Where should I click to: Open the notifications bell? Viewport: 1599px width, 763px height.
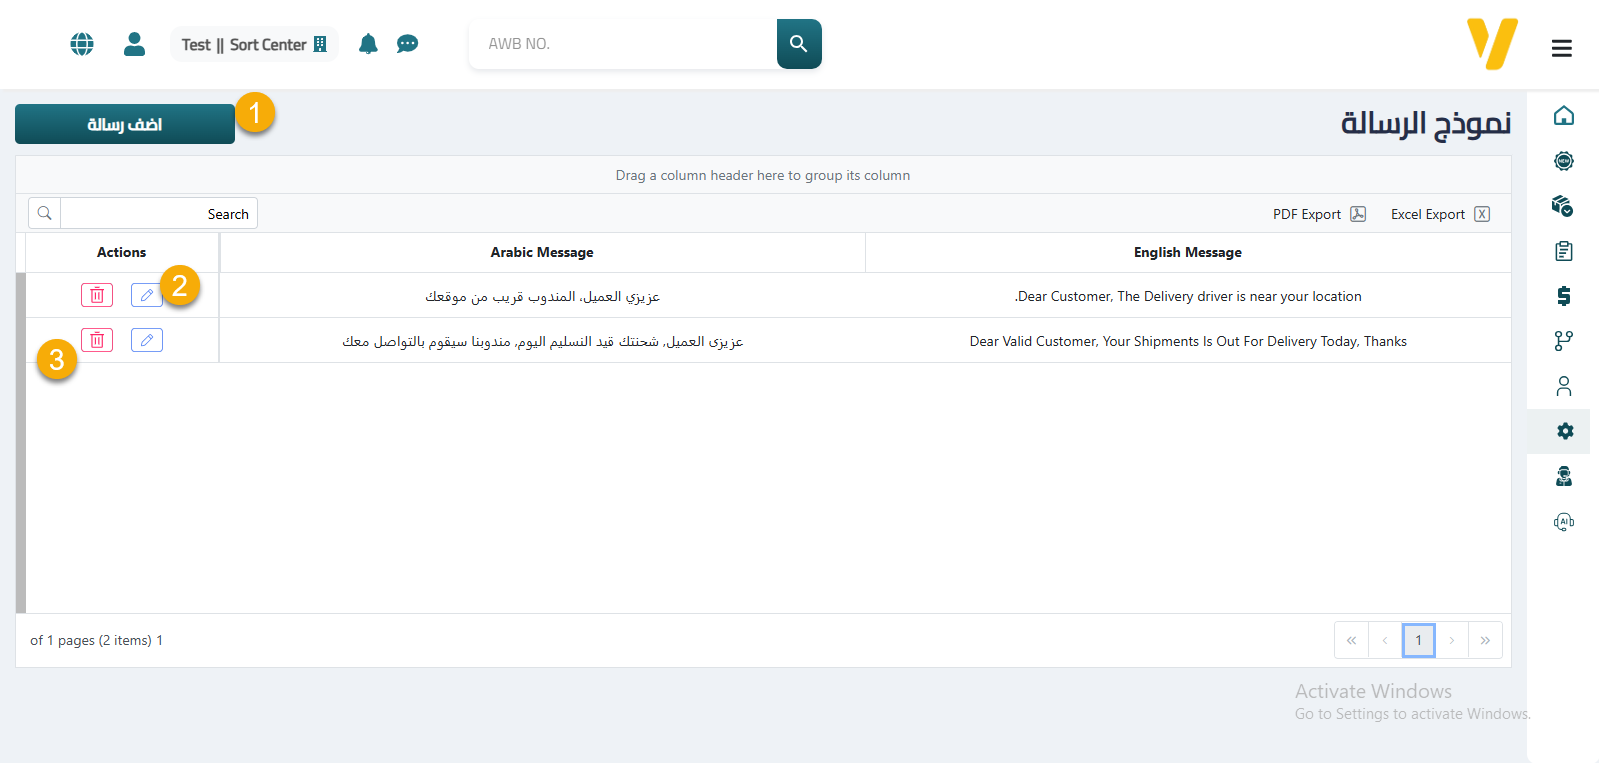click(368, 44)
